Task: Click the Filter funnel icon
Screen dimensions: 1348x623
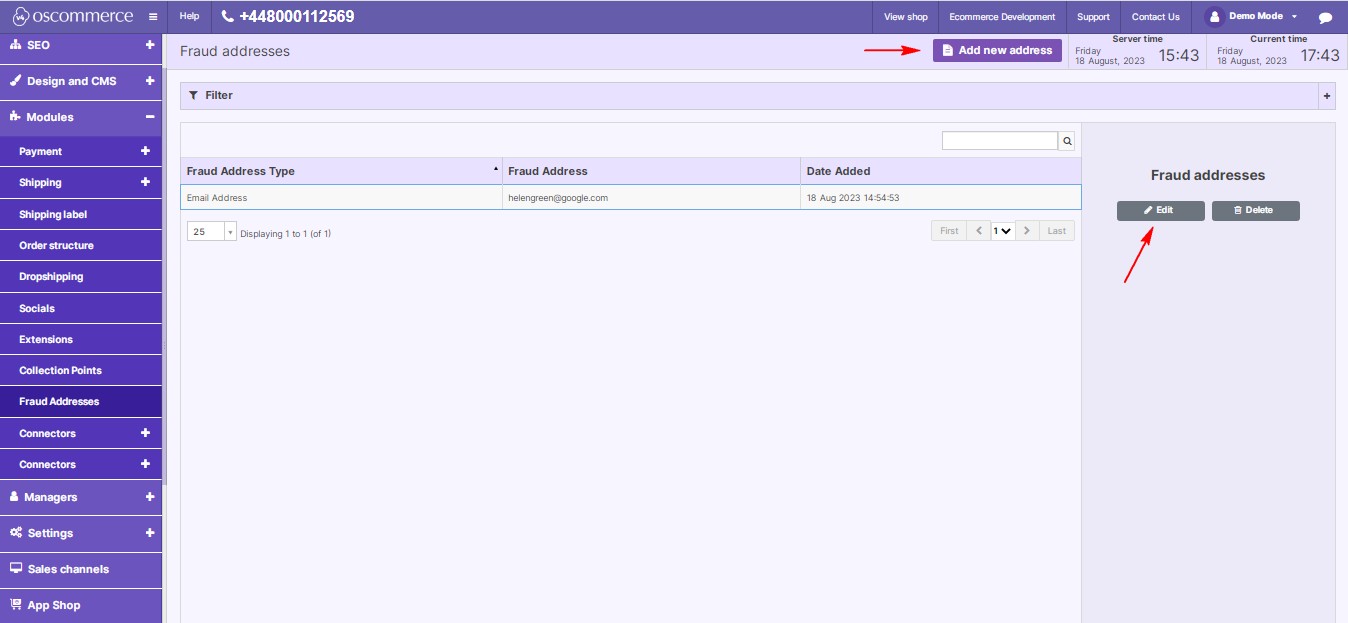Action: coord(193,96)
